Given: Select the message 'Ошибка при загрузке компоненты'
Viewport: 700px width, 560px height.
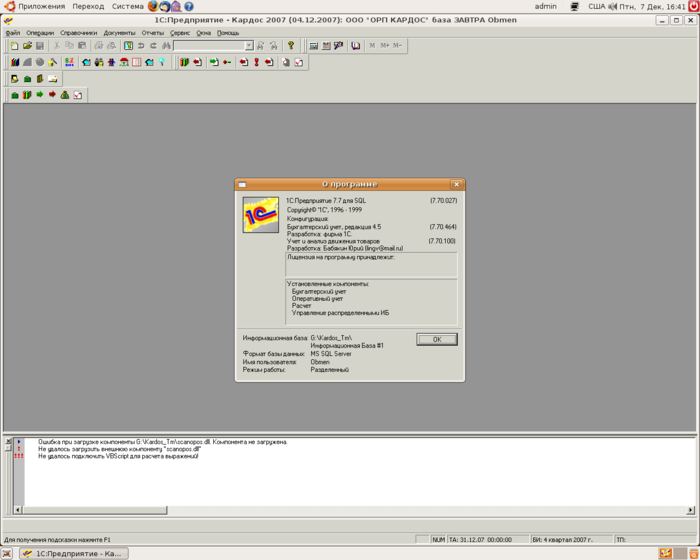Looking at the screenshot, I should point(163,442).
